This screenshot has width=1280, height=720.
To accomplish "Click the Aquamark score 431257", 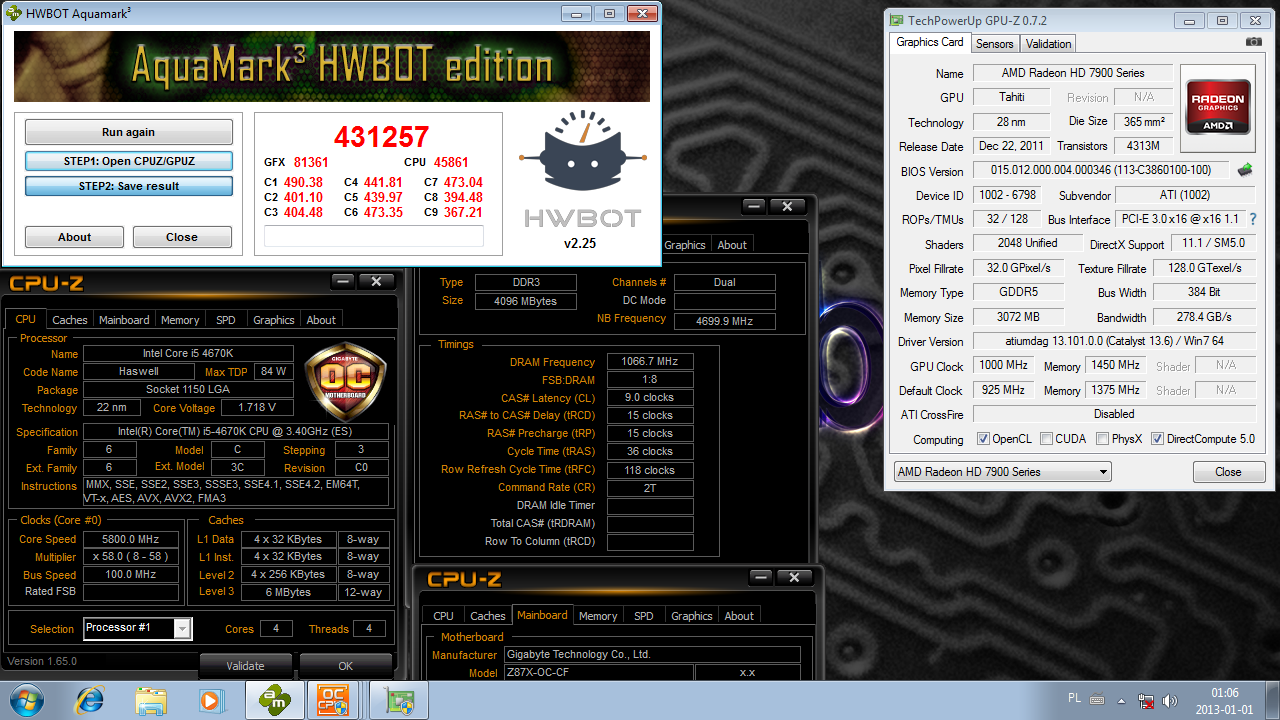I will (x=381, y=137).
